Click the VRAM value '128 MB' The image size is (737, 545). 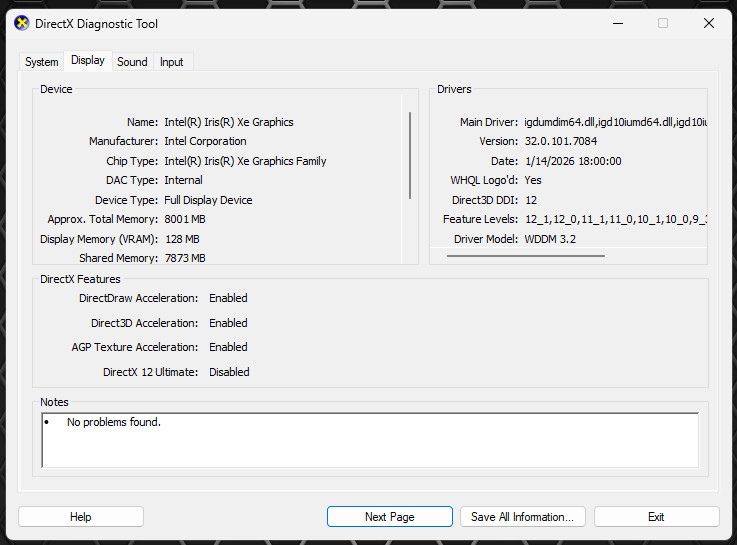(x=182, y=239)
